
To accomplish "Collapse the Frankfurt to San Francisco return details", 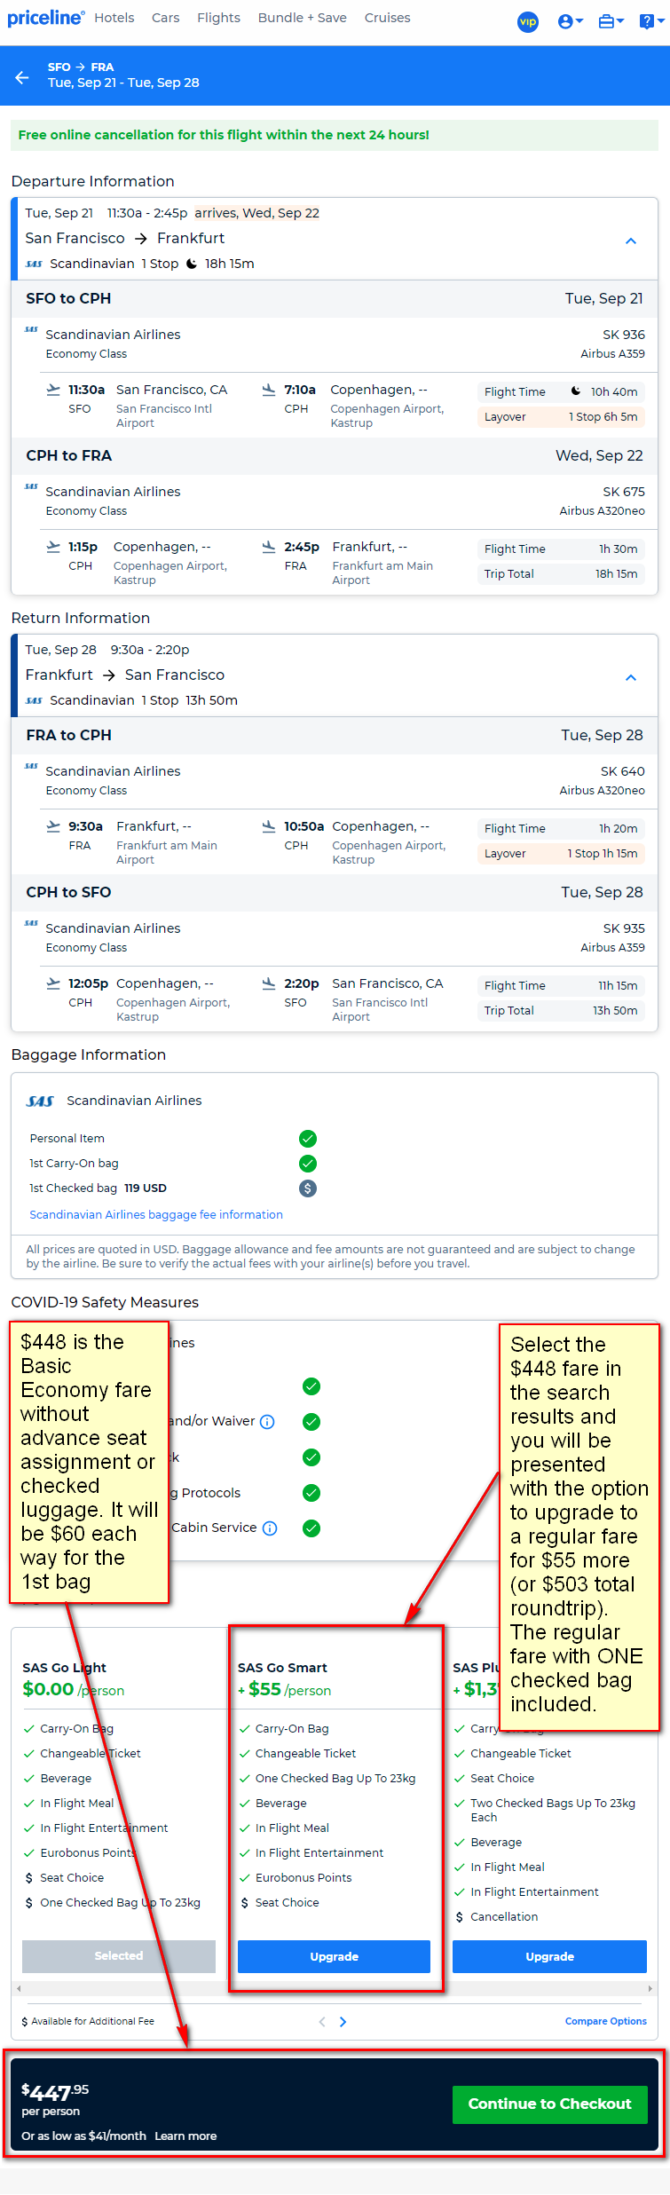I will point(630,678).
